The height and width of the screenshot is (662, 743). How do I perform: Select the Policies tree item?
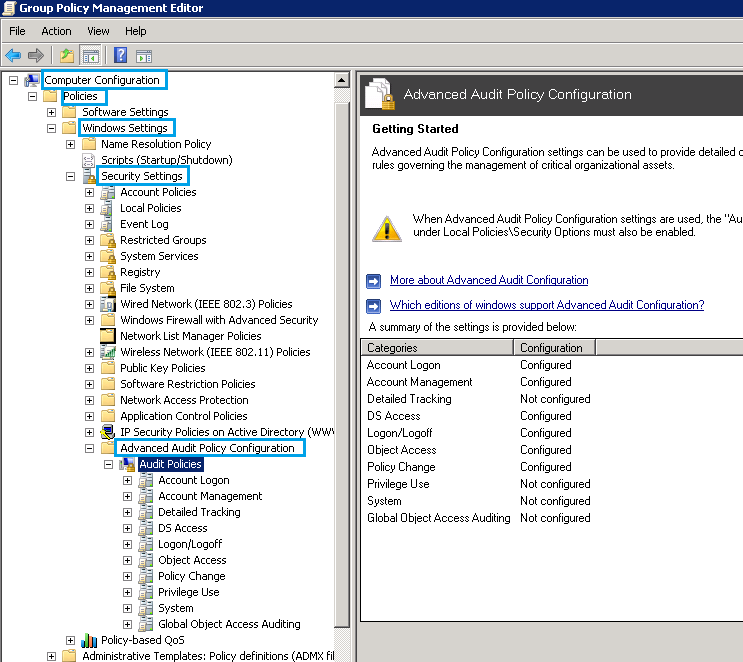tap(80, 96)
